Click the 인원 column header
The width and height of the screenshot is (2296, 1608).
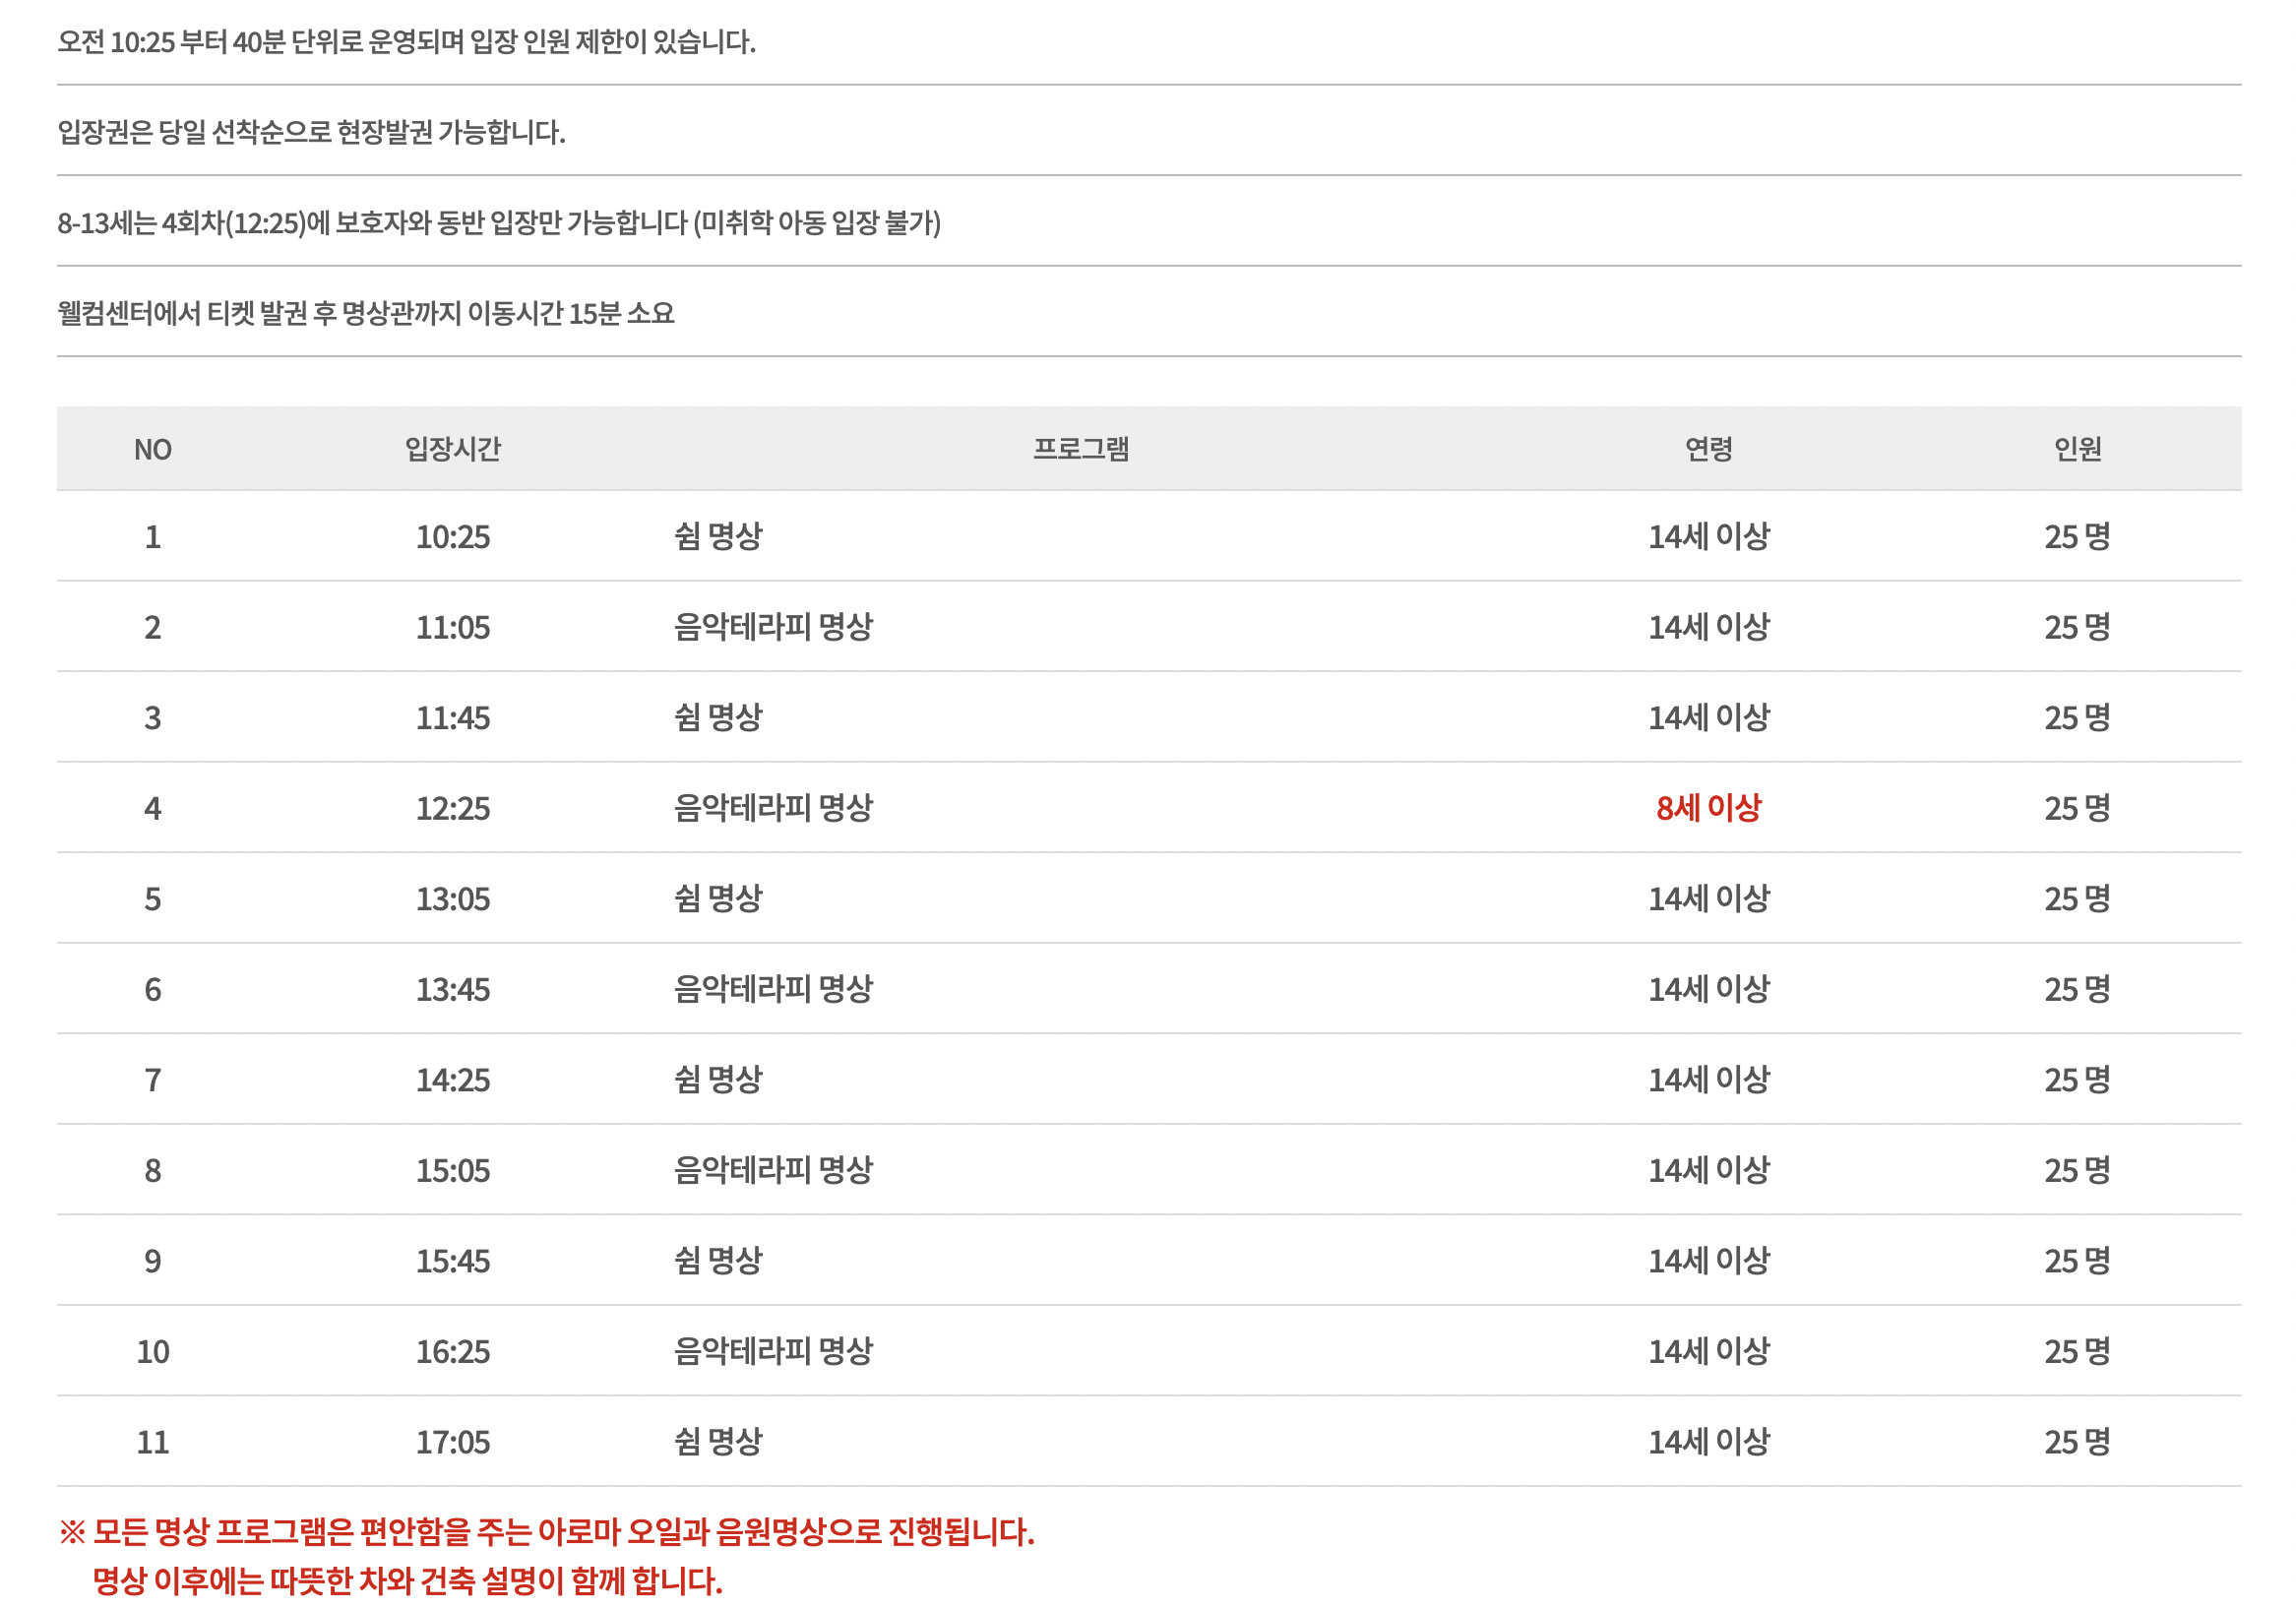[x=2076, y=449]
